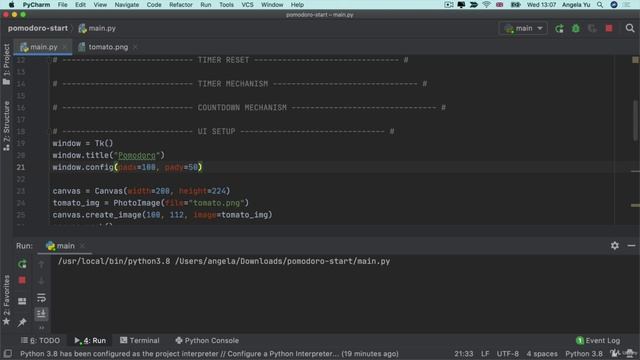Open the main run configuration dropdown
Screen dimensions: 640x360
click(523, 28)
